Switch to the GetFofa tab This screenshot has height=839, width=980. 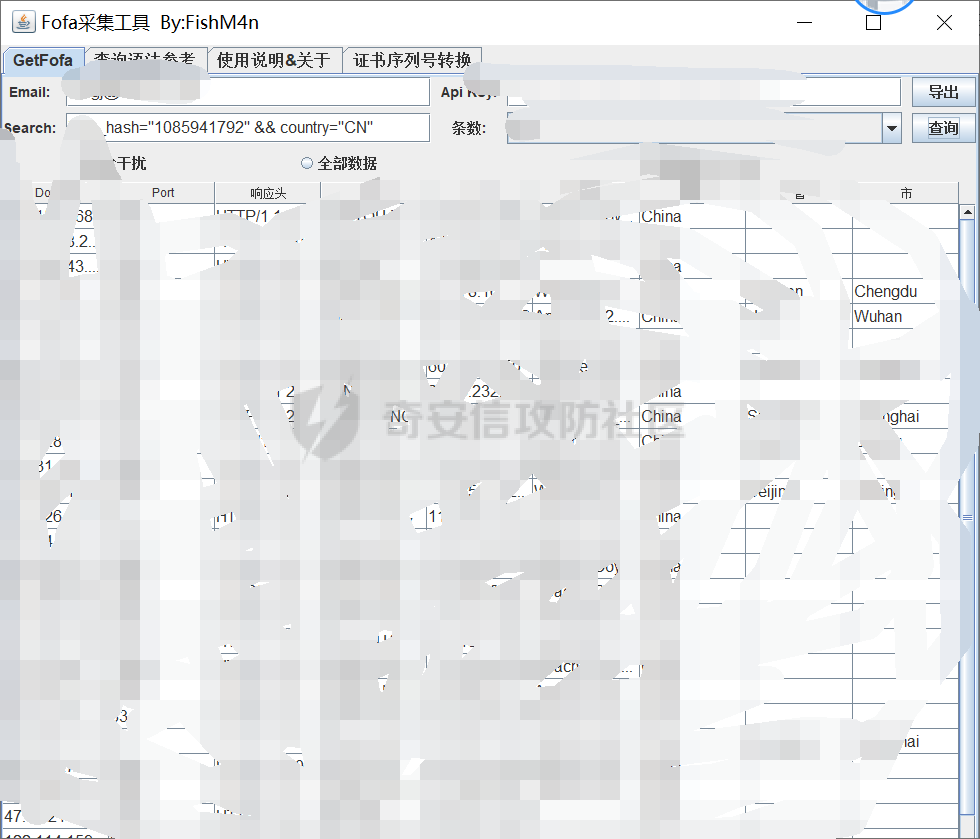click(42, 60)
